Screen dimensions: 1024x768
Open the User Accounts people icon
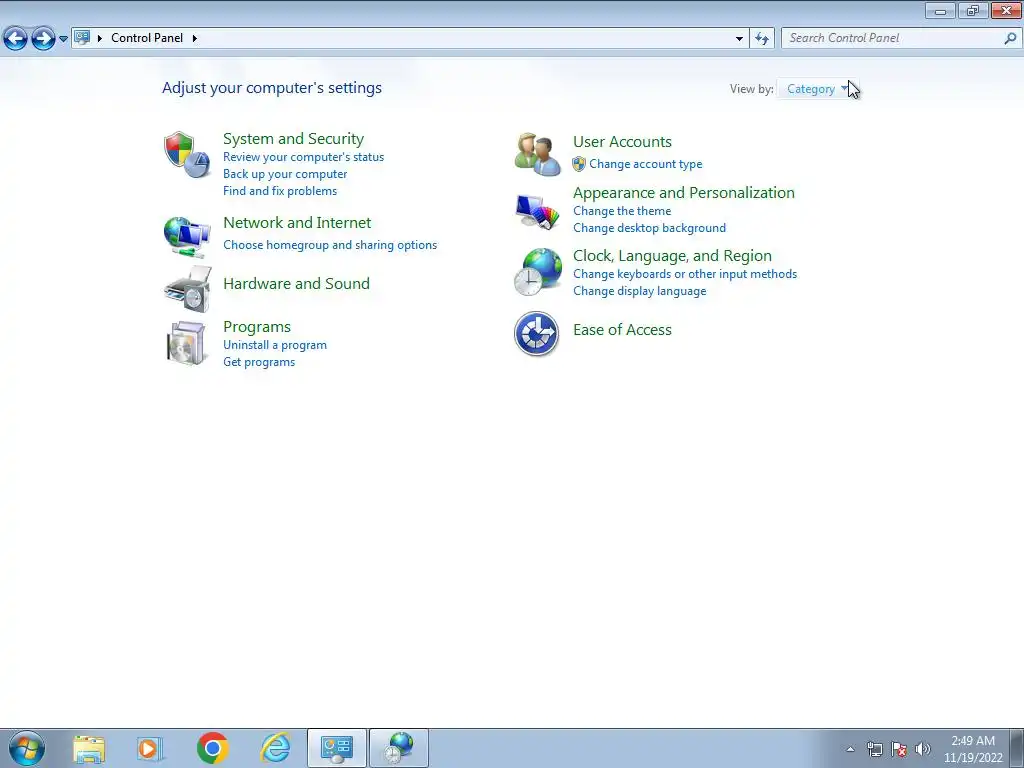[x=537, y=154]
